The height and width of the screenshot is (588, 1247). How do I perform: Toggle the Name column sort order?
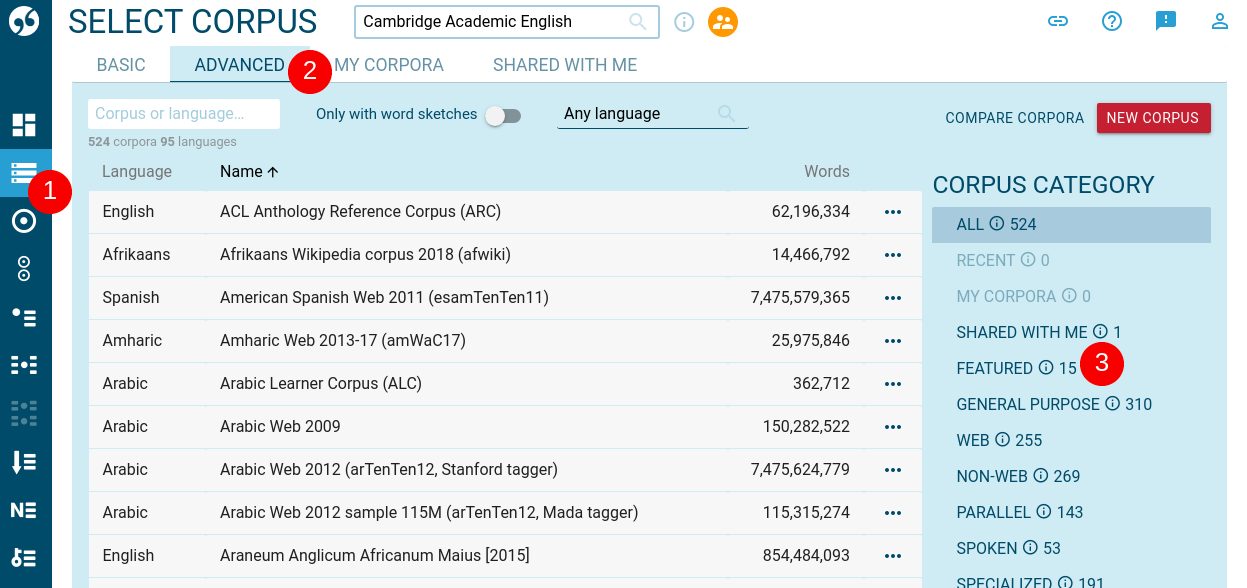click(249, 171)
